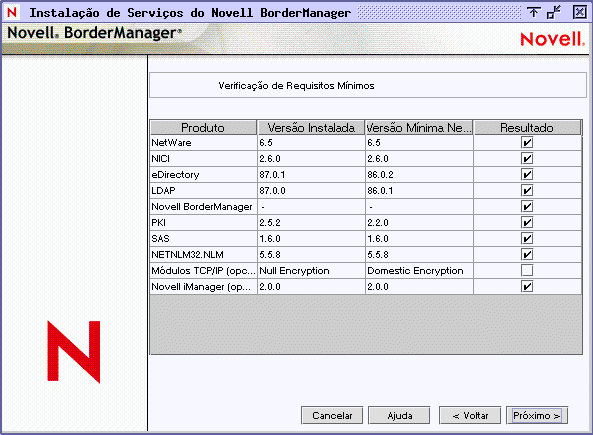Click the restore window icon in title bar
This screenshot has width=593, height=435.
click(554, 12)
